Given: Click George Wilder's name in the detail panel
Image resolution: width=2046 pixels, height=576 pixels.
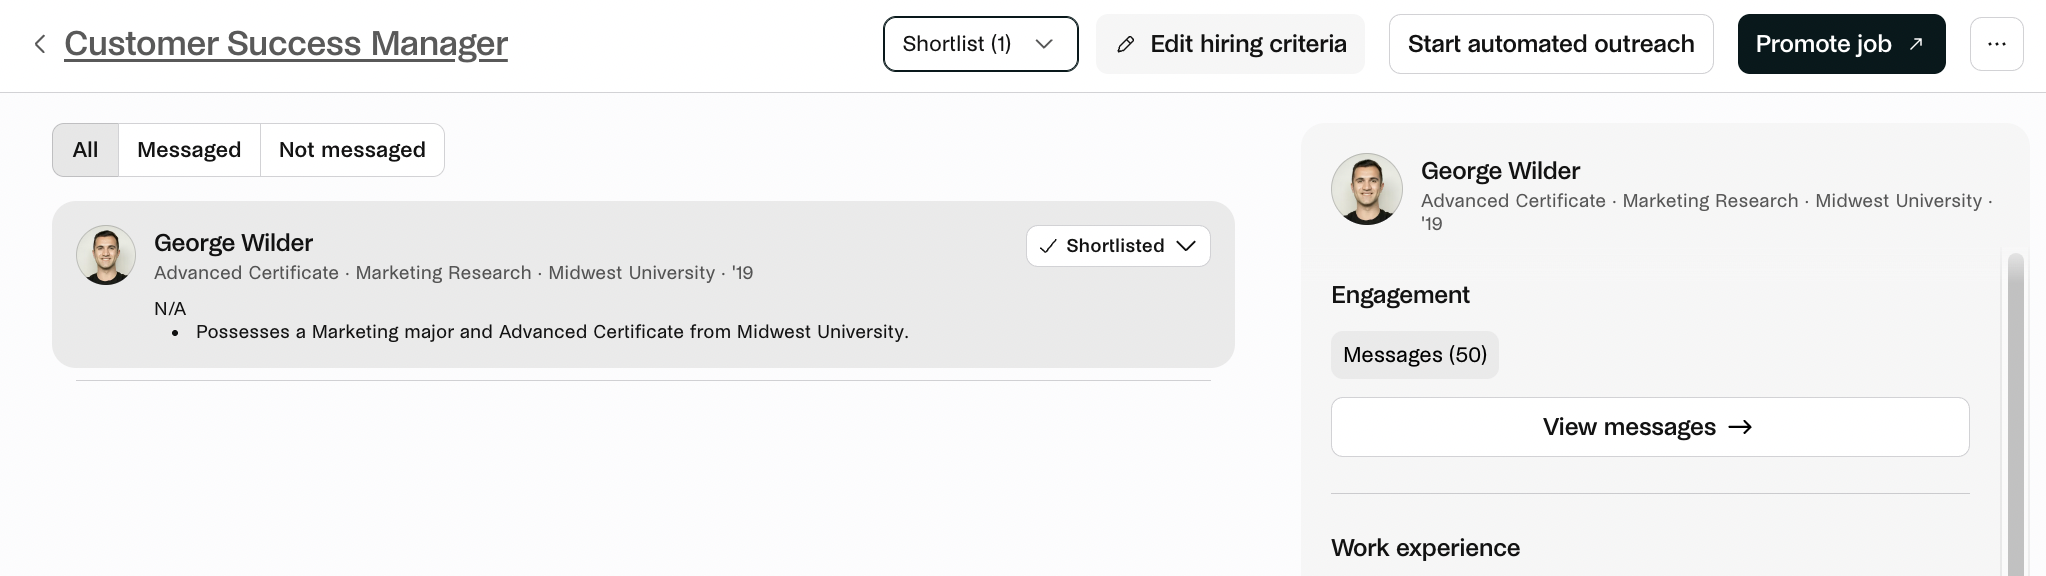Looking at the screenshot, I should pos(1500,171).
